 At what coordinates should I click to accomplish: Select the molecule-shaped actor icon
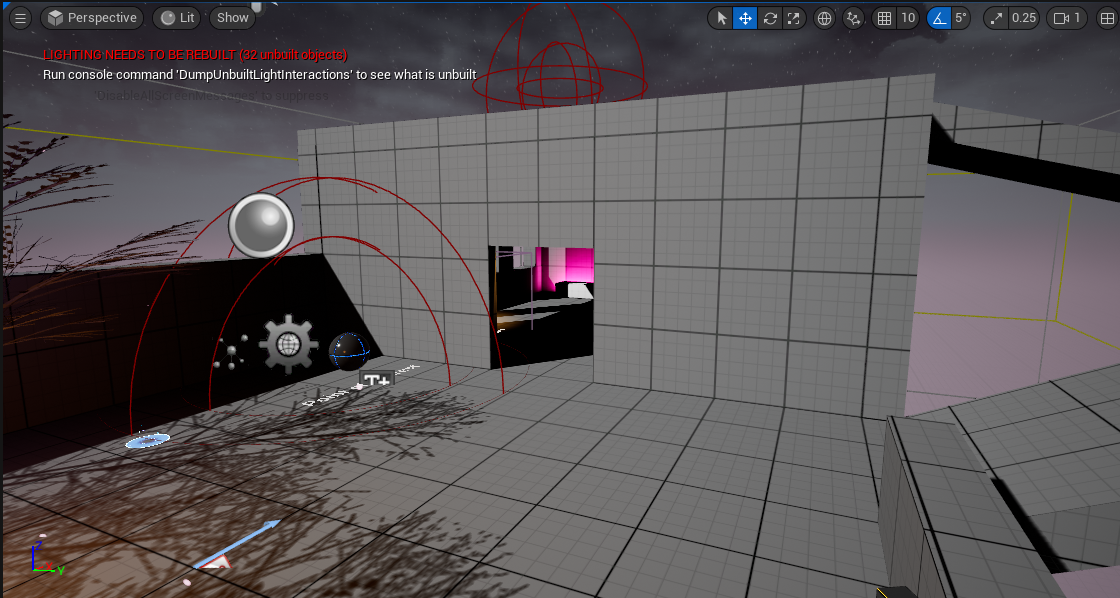point(230,352)
